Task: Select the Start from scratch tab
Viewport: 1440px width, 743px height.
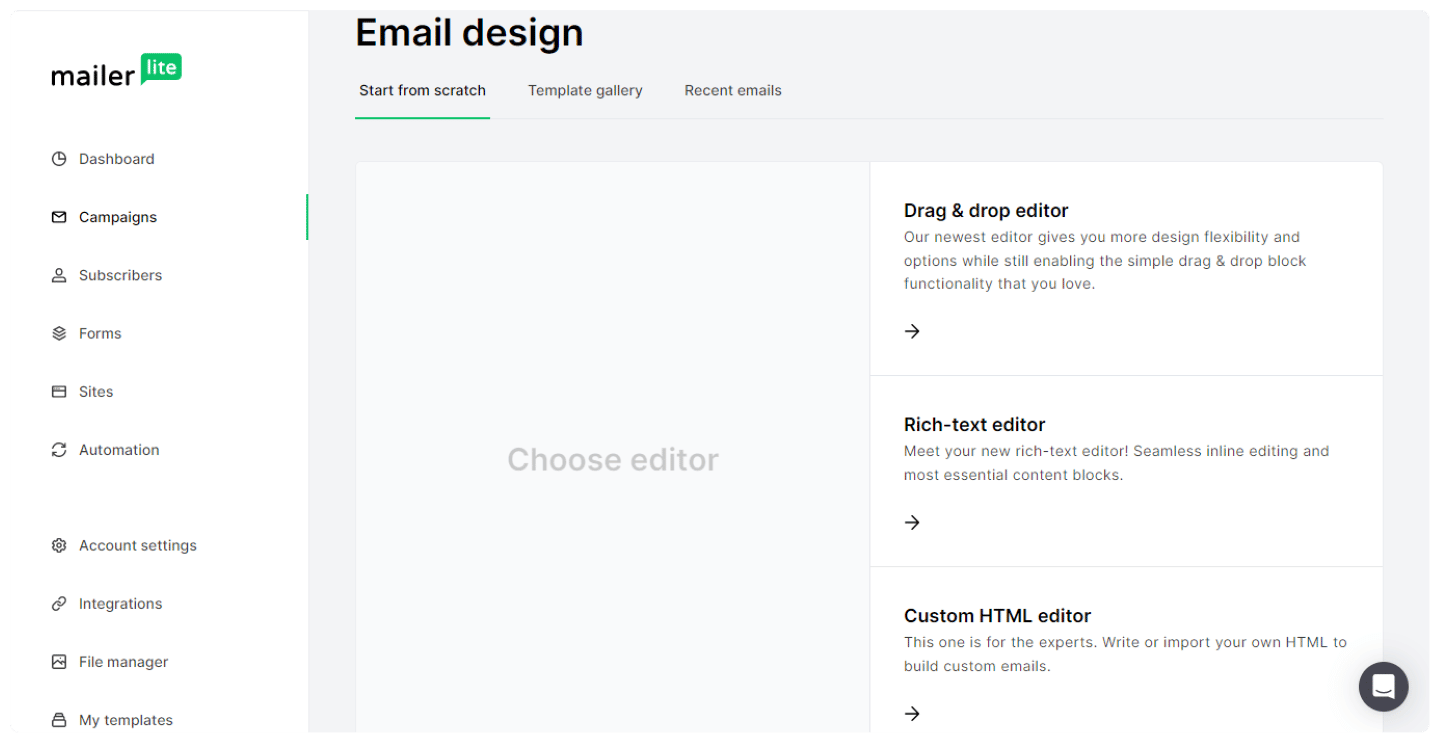Action: 422,90
